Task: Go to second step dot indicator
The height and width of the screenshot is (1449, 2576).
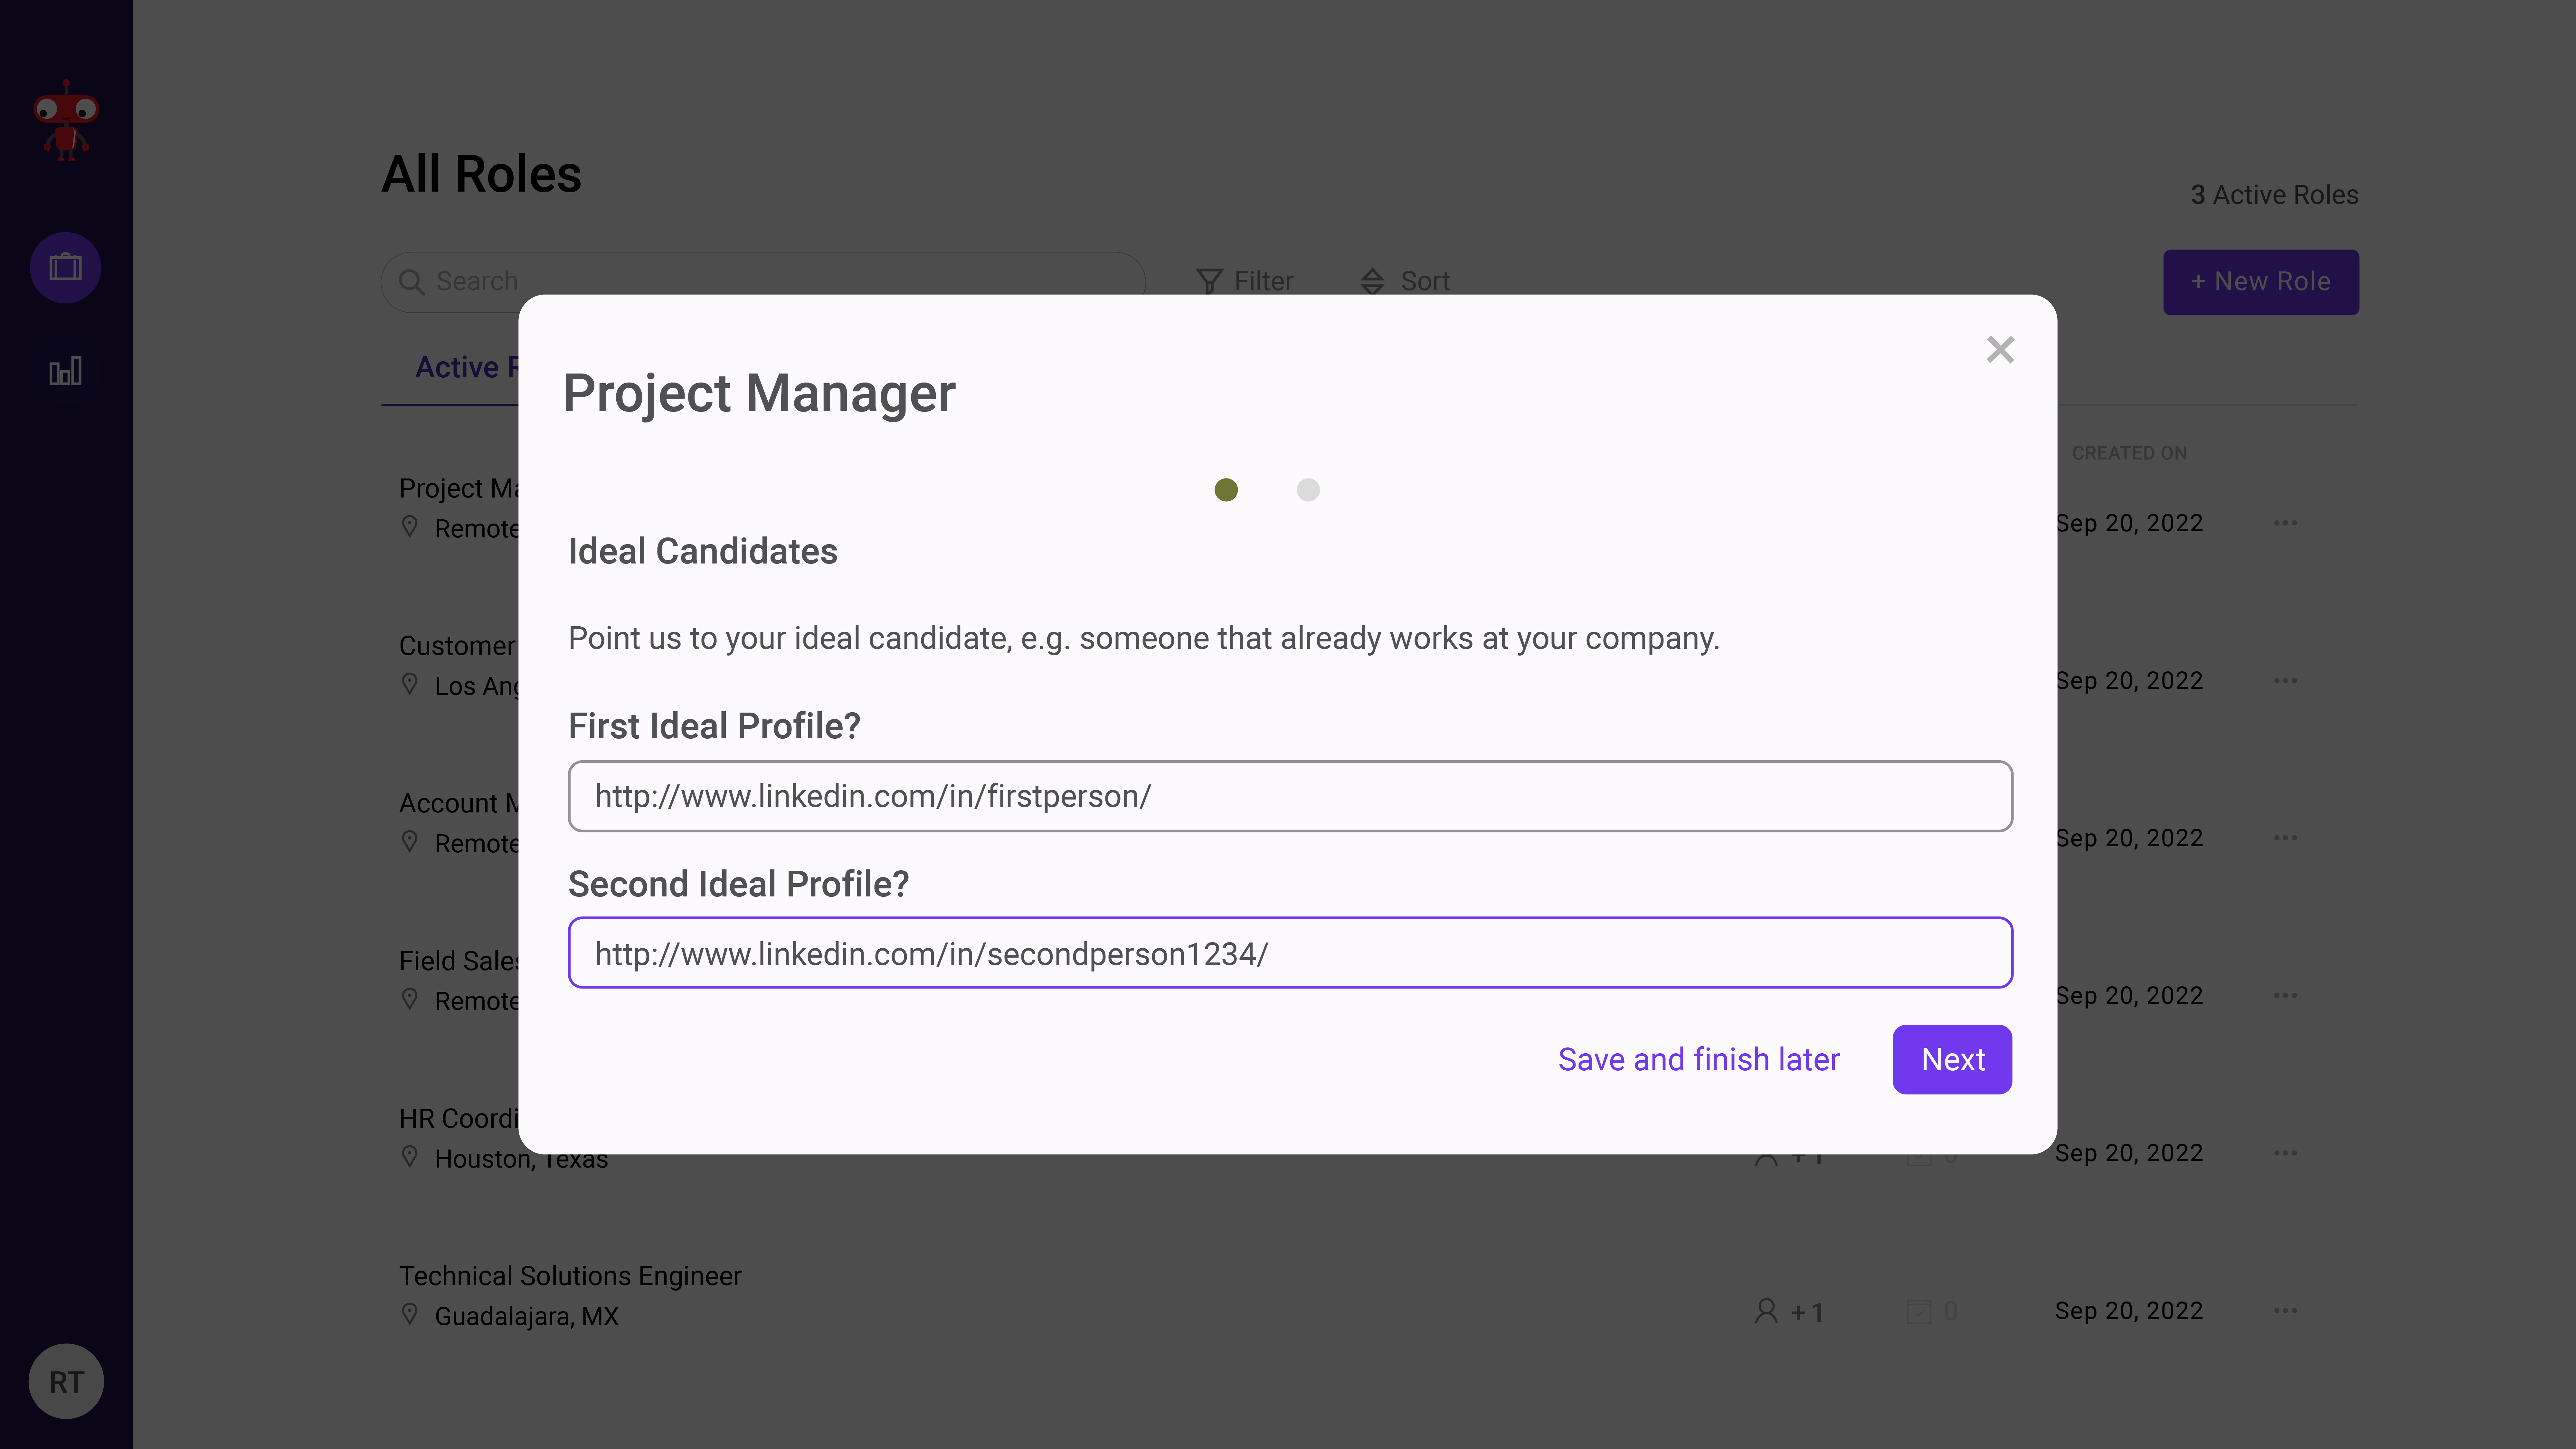Action: (x=1308, y=490)
